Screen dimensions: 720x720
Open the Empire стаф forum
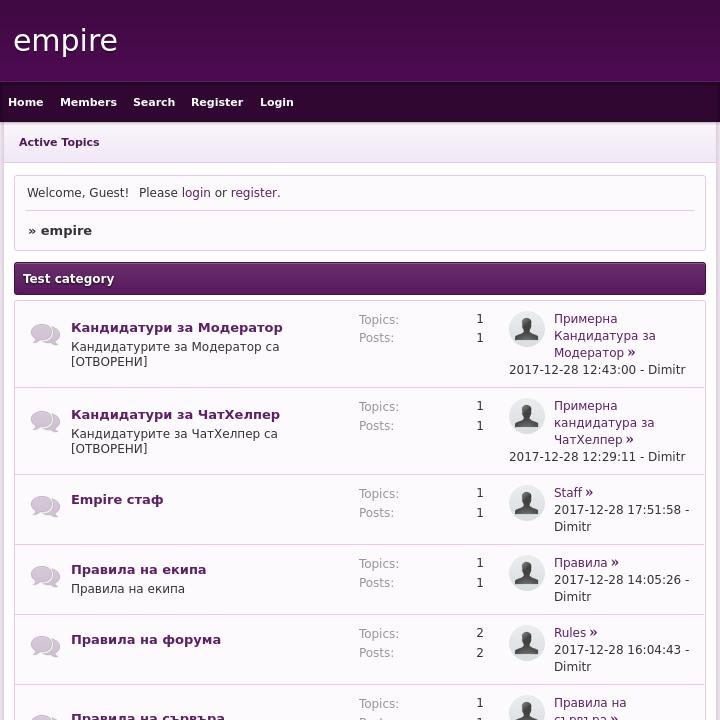tap(117, 499)
